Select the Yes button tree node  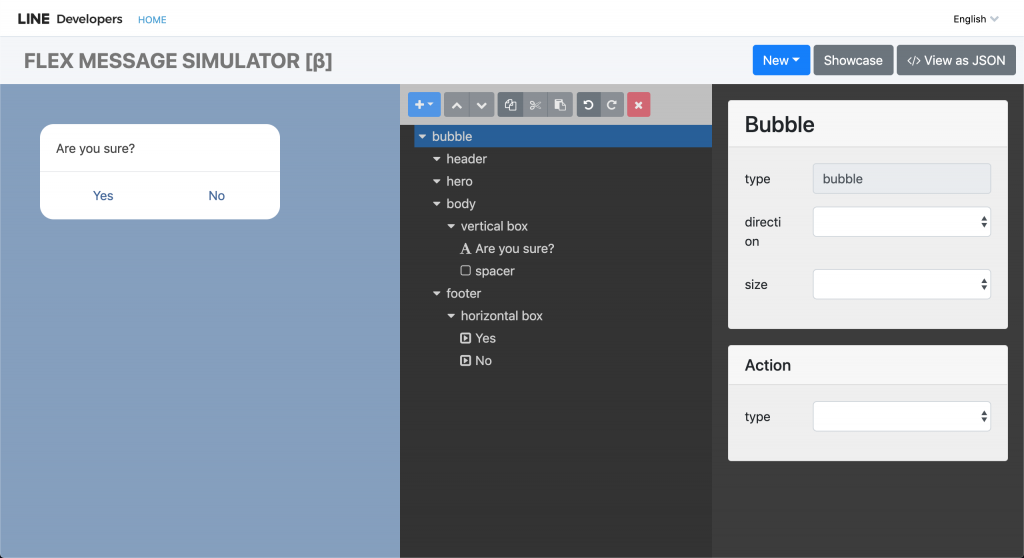point(485,338)
